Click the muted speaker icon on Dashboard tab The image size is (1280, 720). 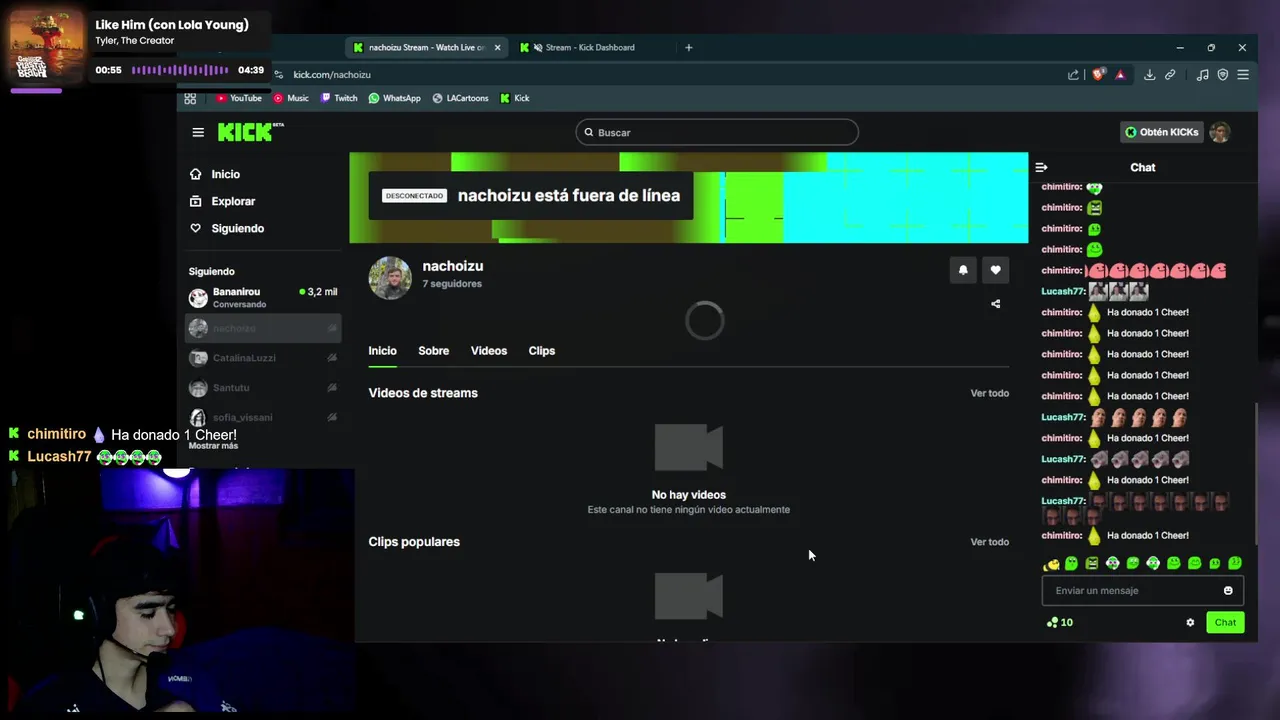(x=538, y=47)
